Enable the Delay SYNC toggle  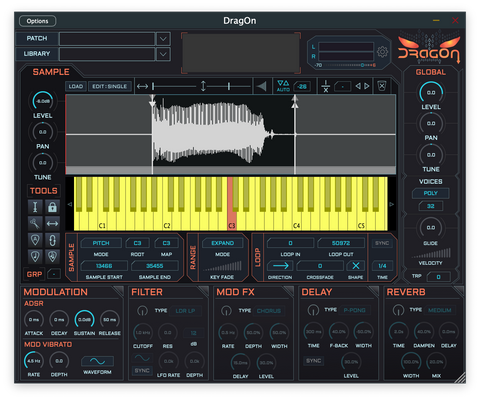(313, 361)
